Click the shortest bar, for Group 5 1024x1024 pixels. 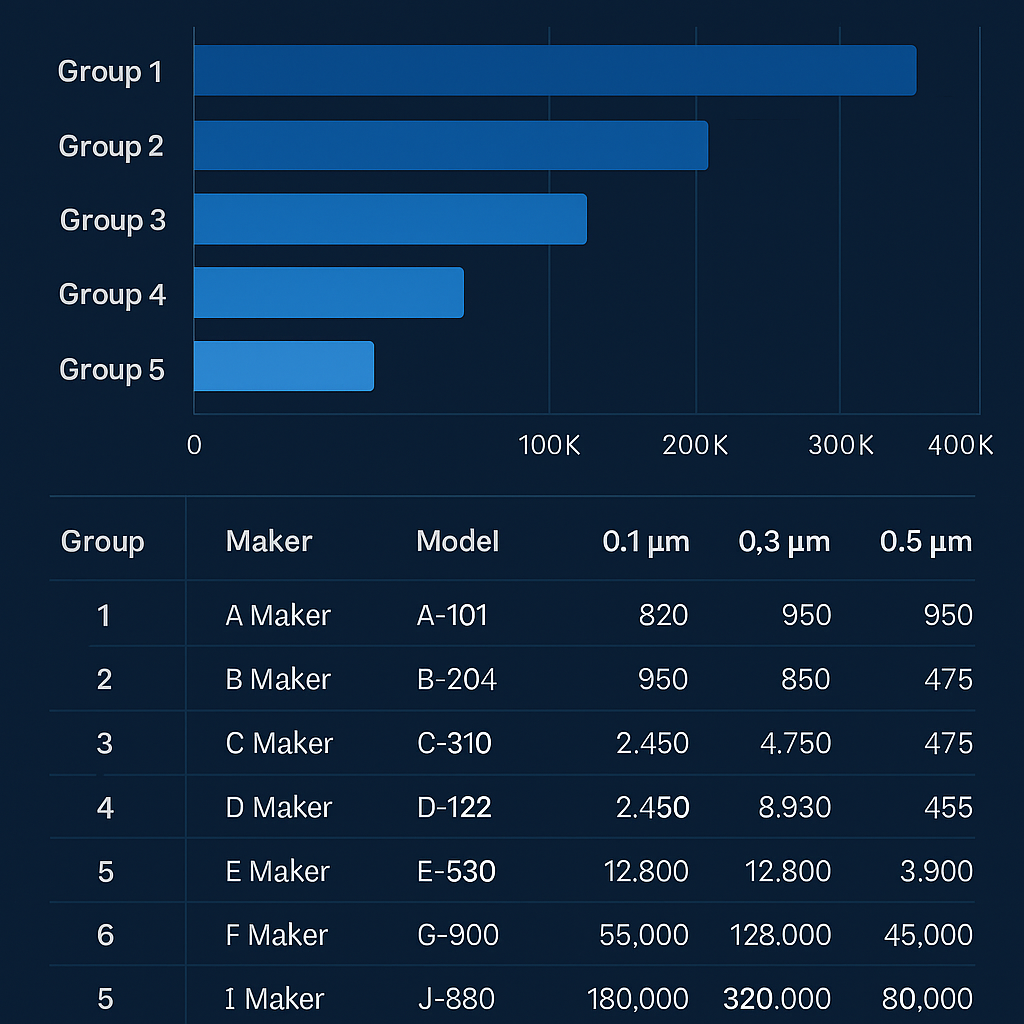click(x=283, y=366)
